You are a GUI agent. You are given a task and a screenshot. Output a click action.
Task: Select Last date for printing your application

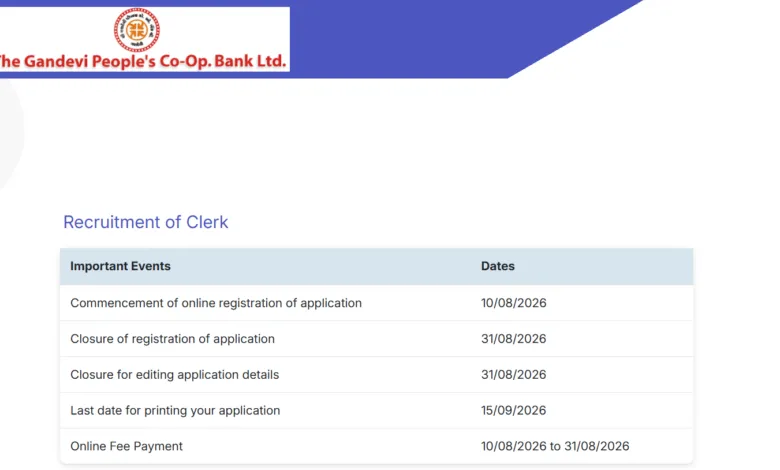pos(175,410)
